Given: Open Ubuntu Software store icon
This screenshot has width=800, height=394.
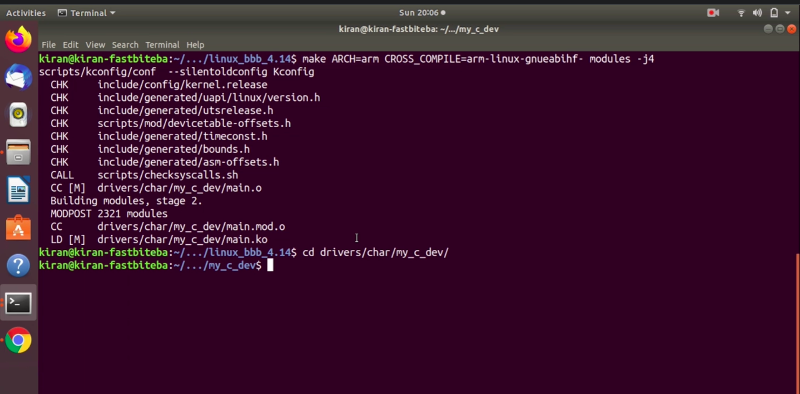Looking at the screenshot, I should [18, 228].
